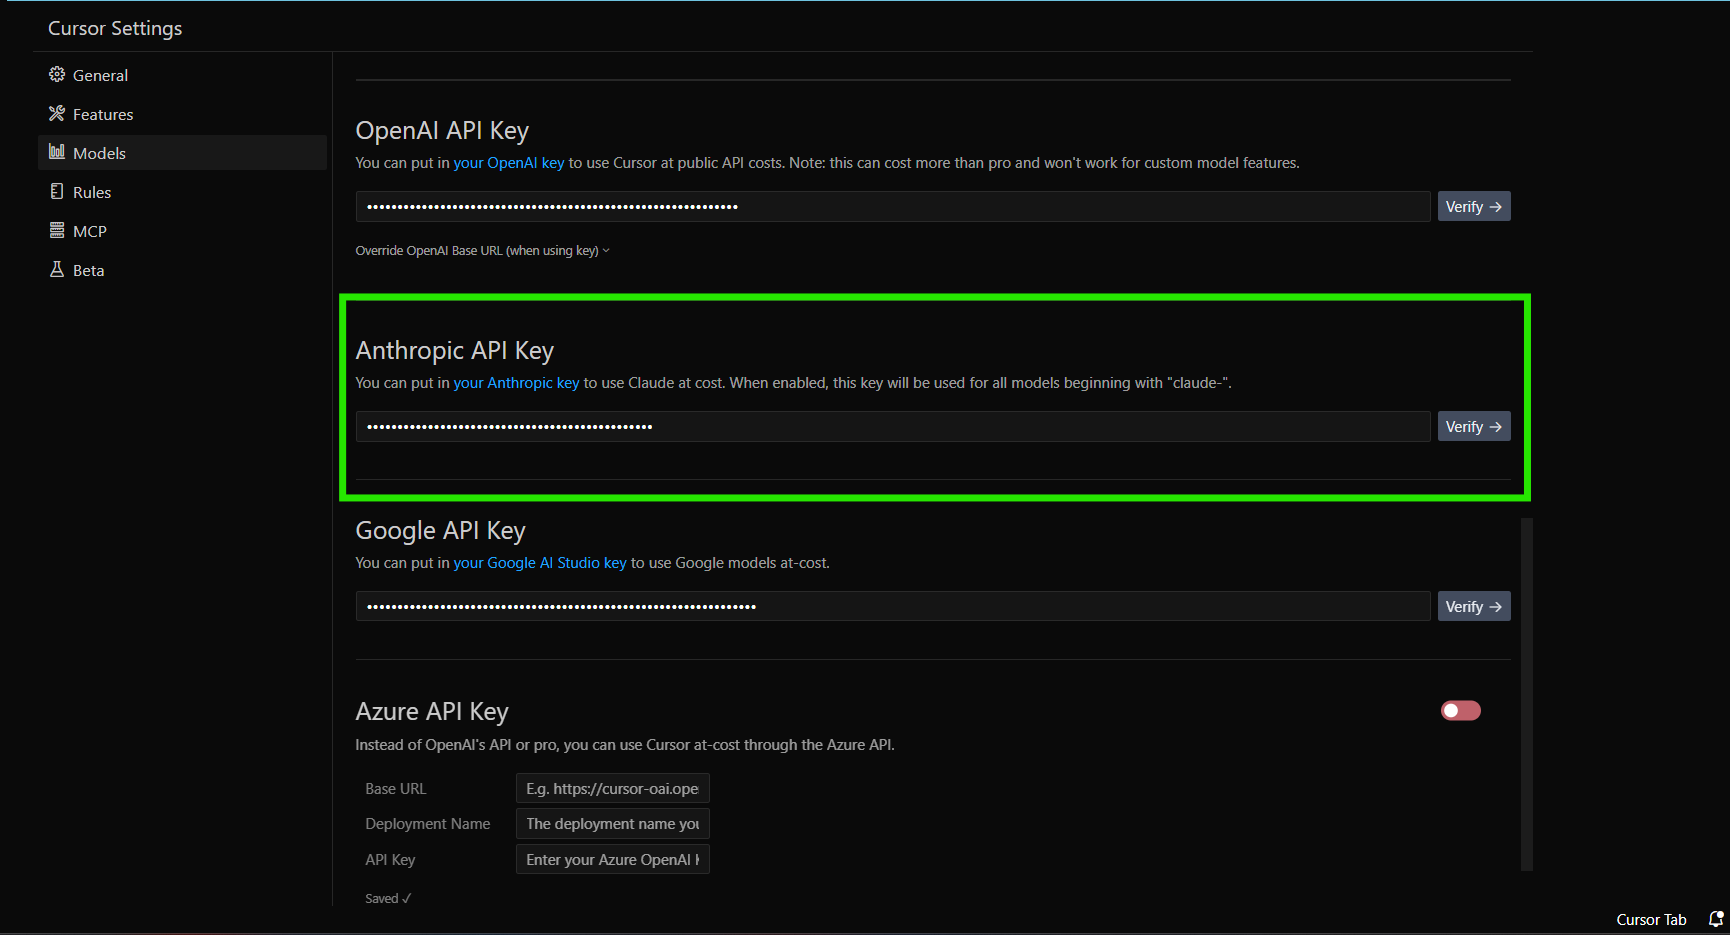Click the 'Anthropic API Key' heading

(x=455, y=351)
